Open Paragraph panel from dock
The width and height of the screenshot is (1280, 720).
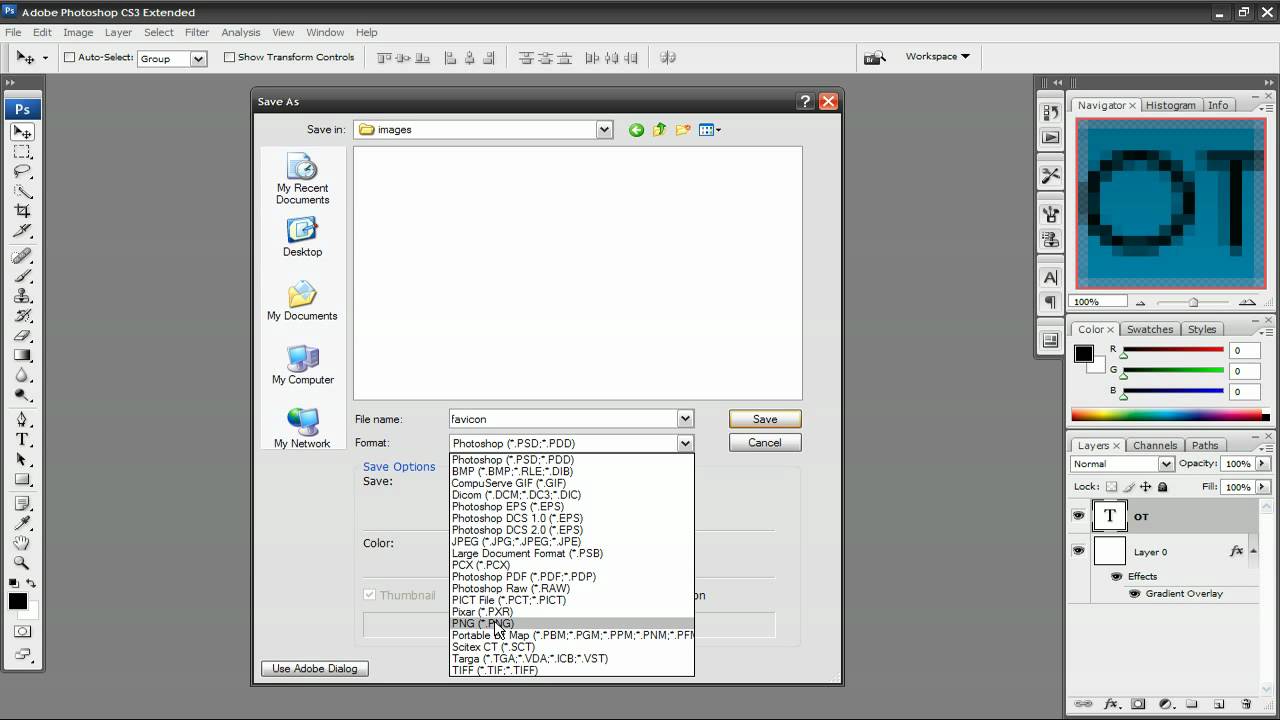coord(1050,301)
